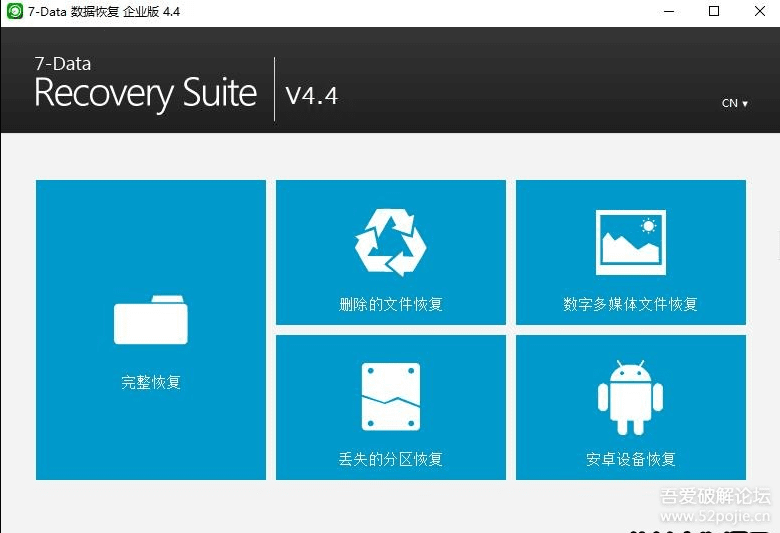Click the 完整恢复 label
780x533 pixels.
[x=151, y=382]
